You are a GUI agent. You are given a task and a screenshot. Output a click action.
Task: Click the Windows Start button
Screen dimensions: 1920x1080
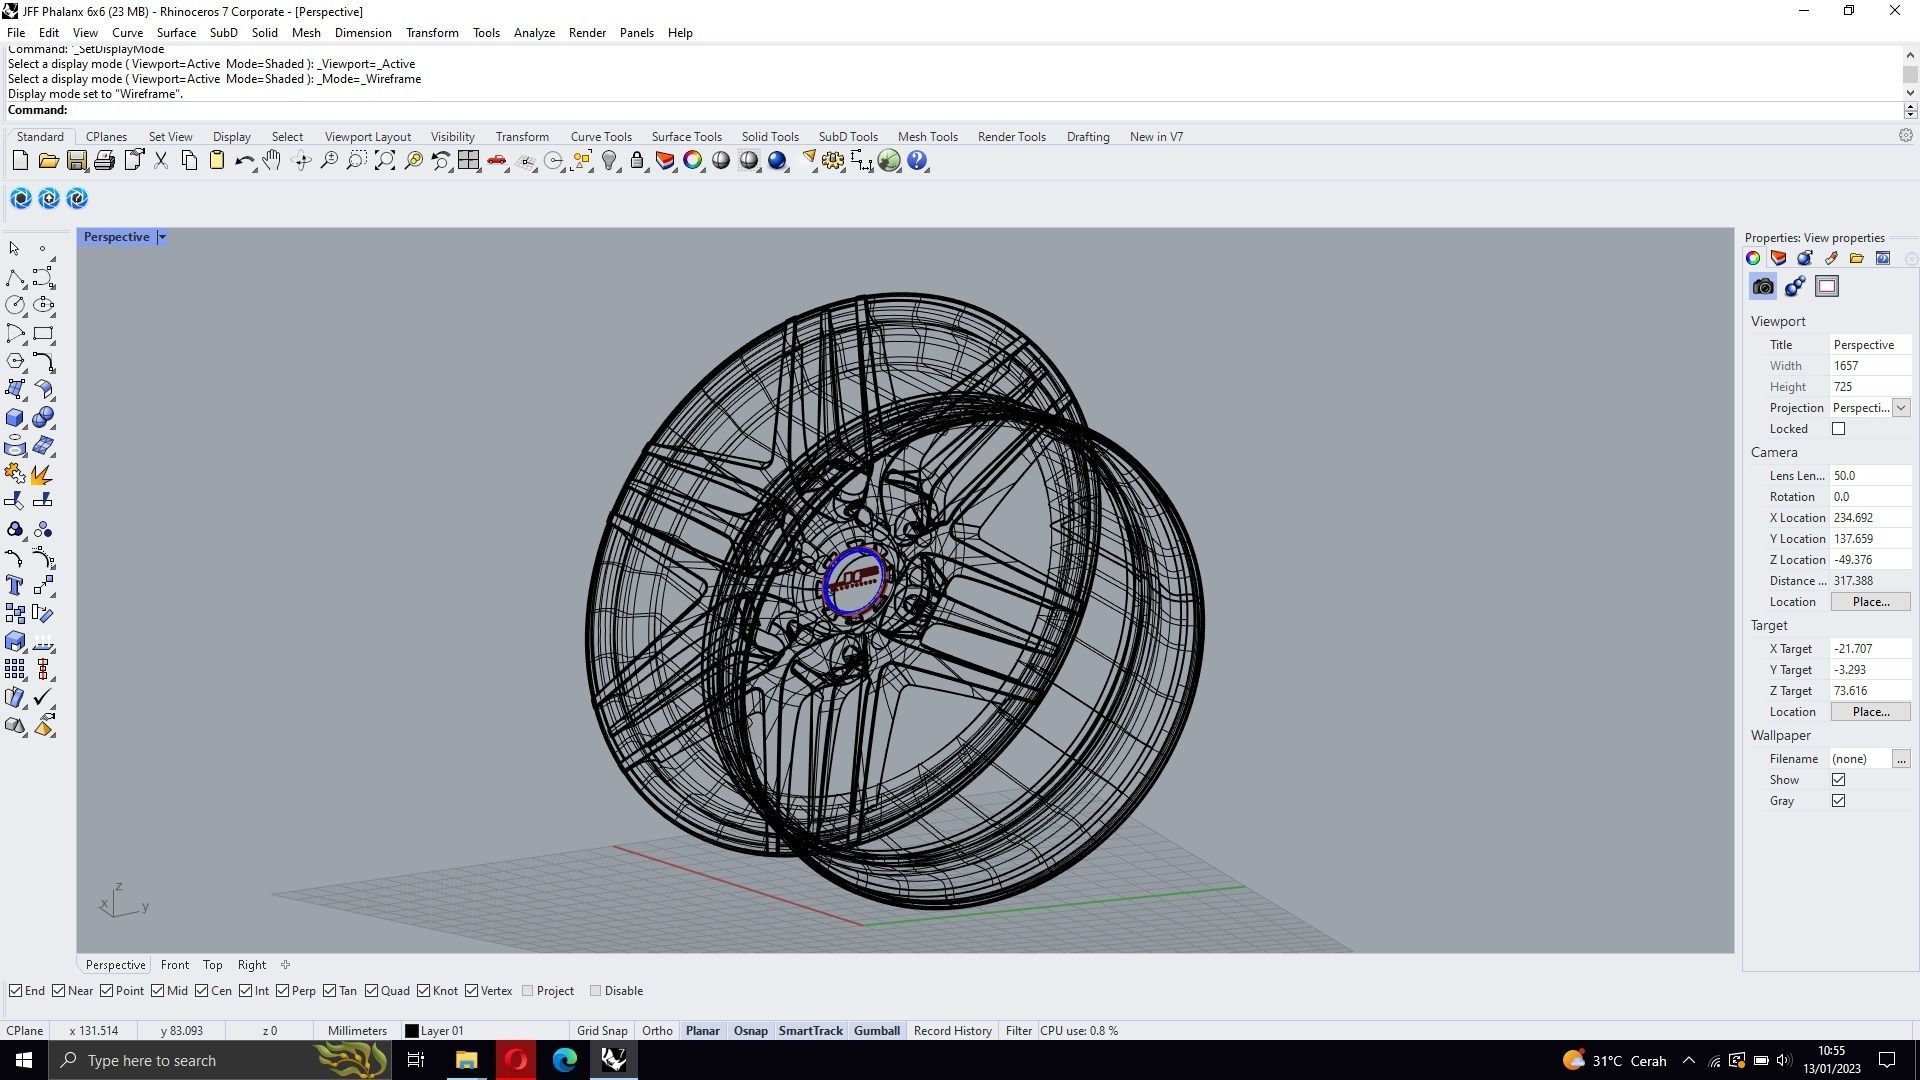pyautogui.click(x=24, y=1060)
